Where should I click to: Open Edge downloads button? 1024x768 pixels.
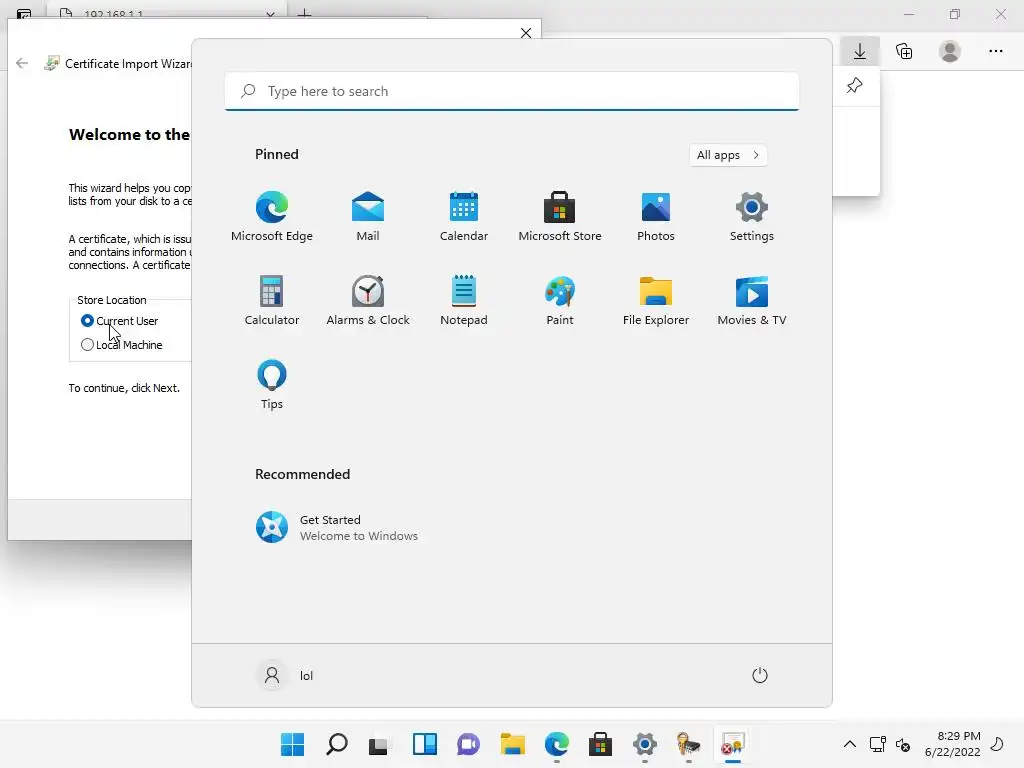pyautogui.click(x=860, y=52)
